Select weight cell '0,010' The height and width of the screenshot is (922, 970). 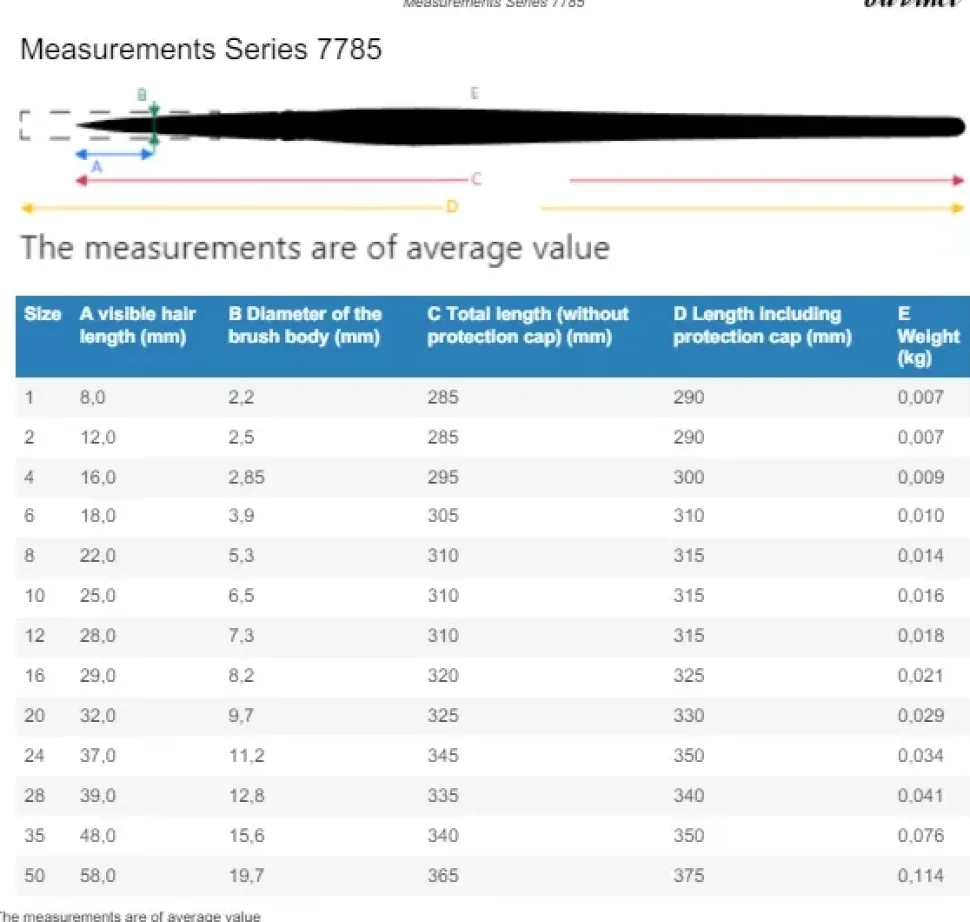pos(921,515)
